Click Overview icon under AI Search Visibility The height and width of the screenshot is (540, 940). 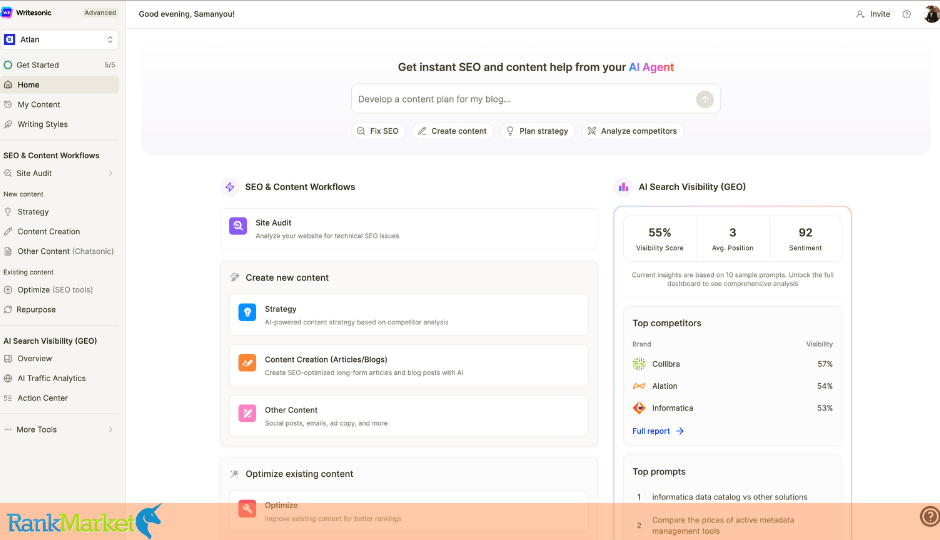pyautogui.click(x=8, y=358)
